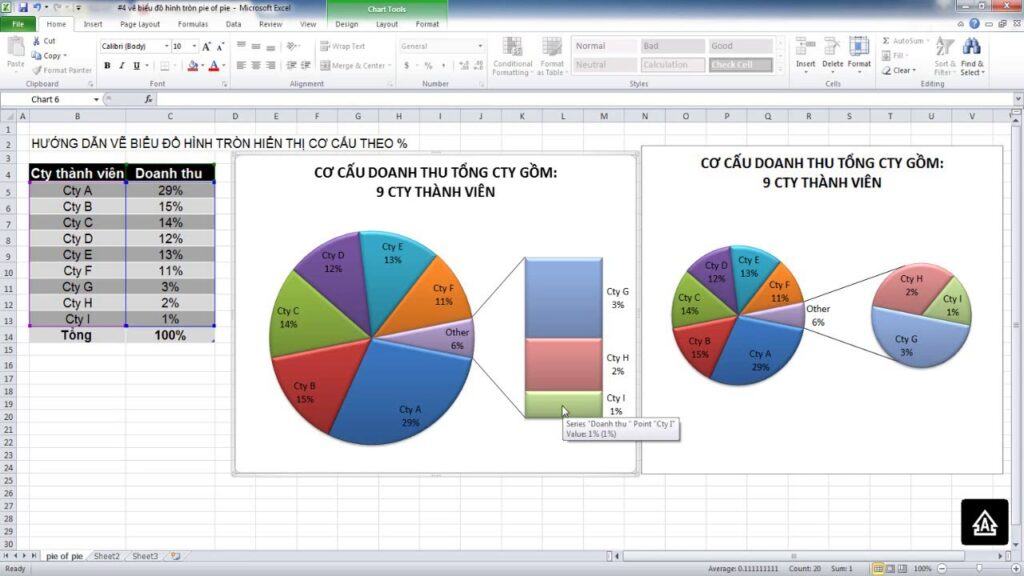Click the Decrease Font Size icon
Screen dimensions: 1024x576
click(220, 46)
